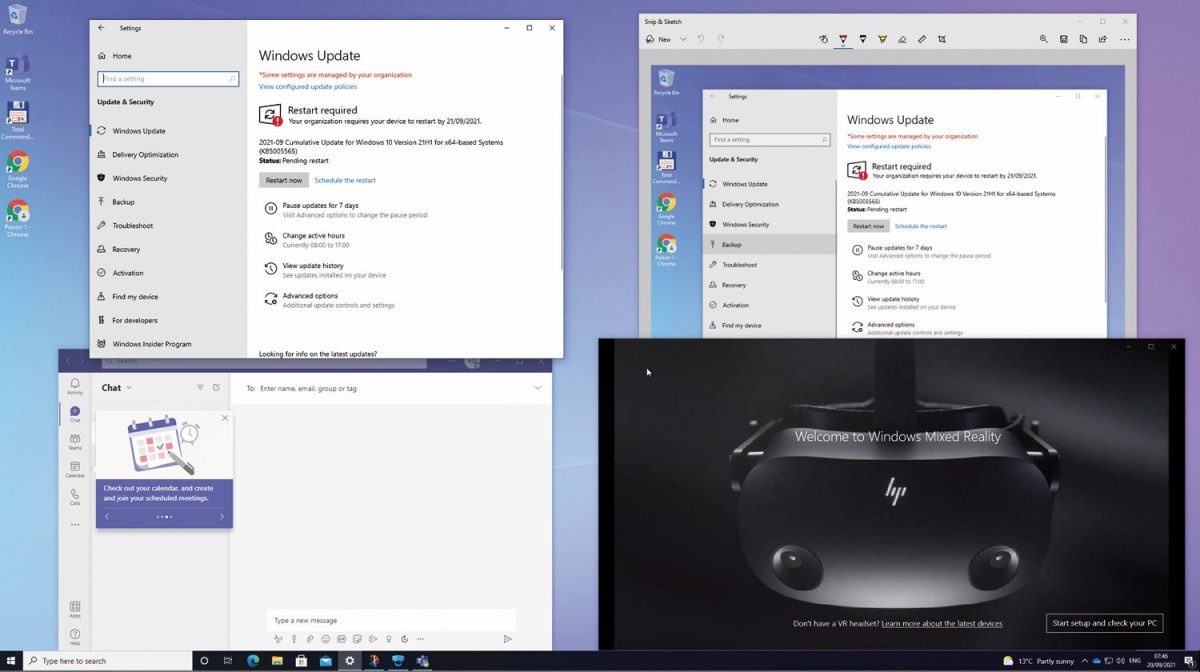Show hidden system tray icons
The image size is (1200, 672).
coord(1084,661)
